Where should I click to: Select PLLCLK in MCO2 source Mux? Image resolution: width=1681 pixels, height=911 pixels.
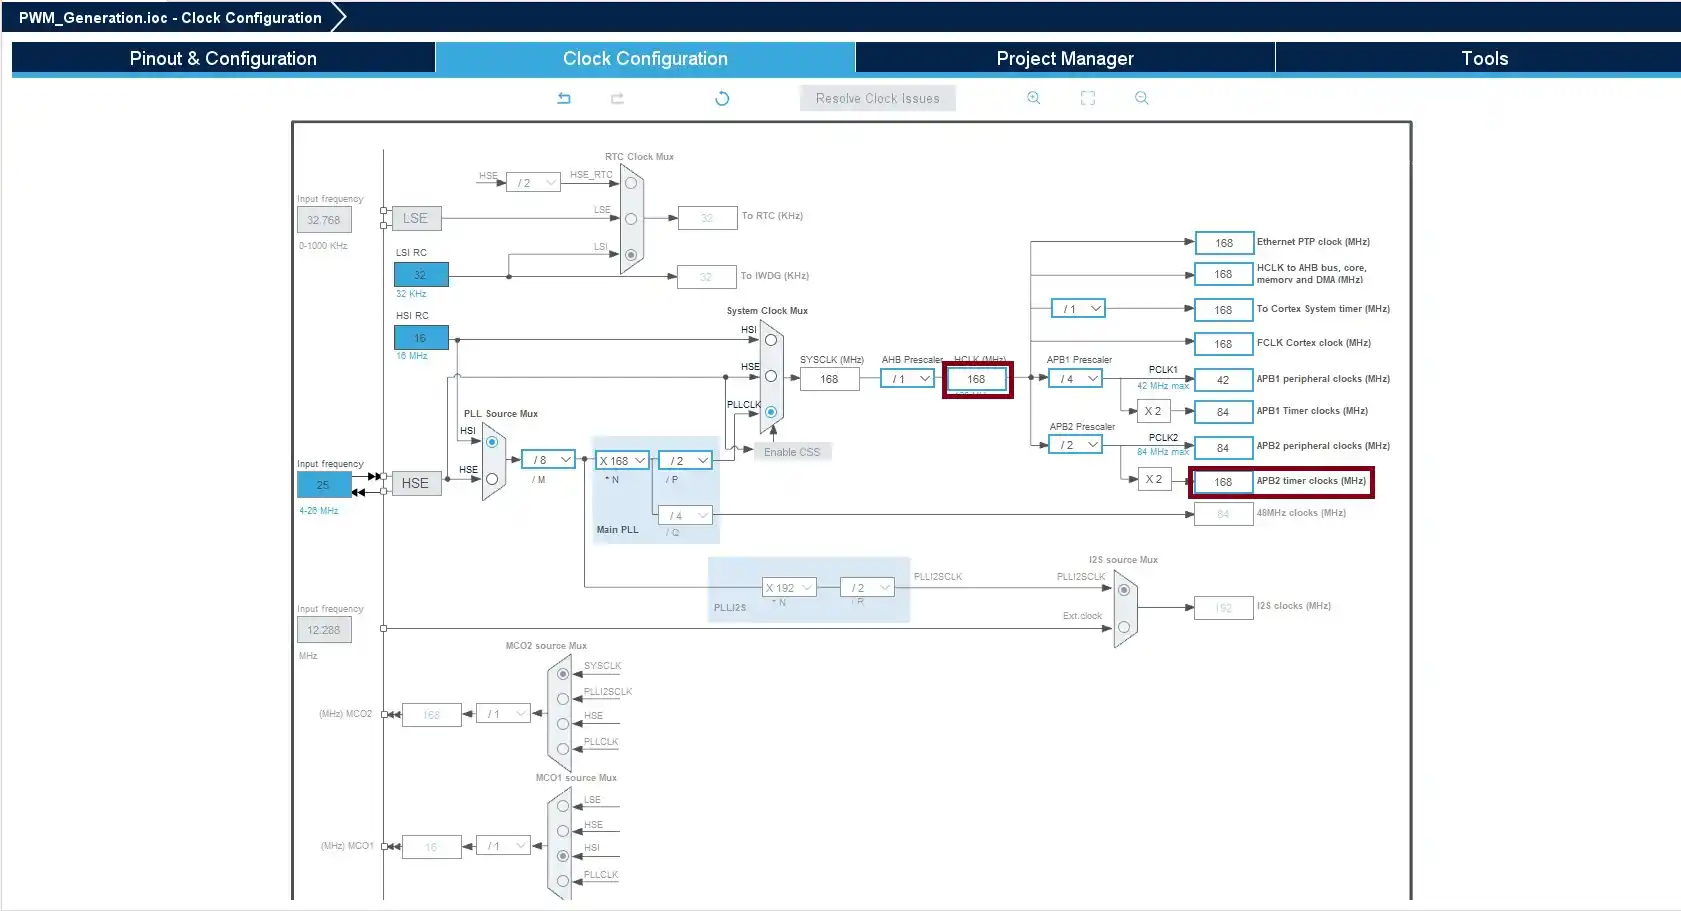click(x=563, y=749)
